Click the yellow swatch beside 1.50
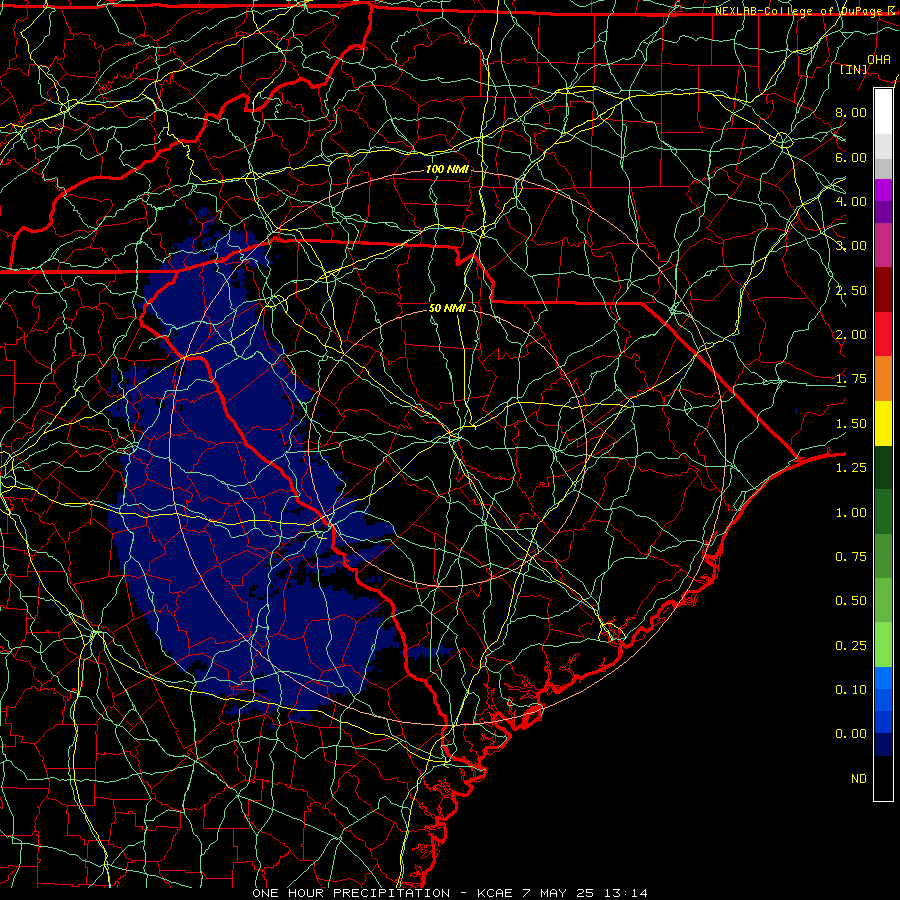 coord(883,423)
